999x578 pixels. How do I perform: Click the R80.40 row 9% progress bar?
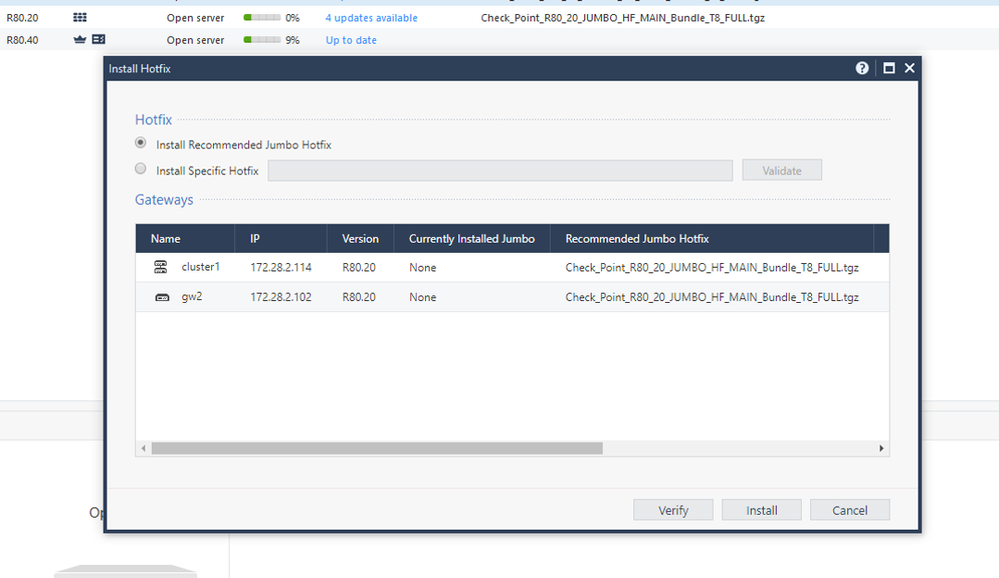(262, 40)
